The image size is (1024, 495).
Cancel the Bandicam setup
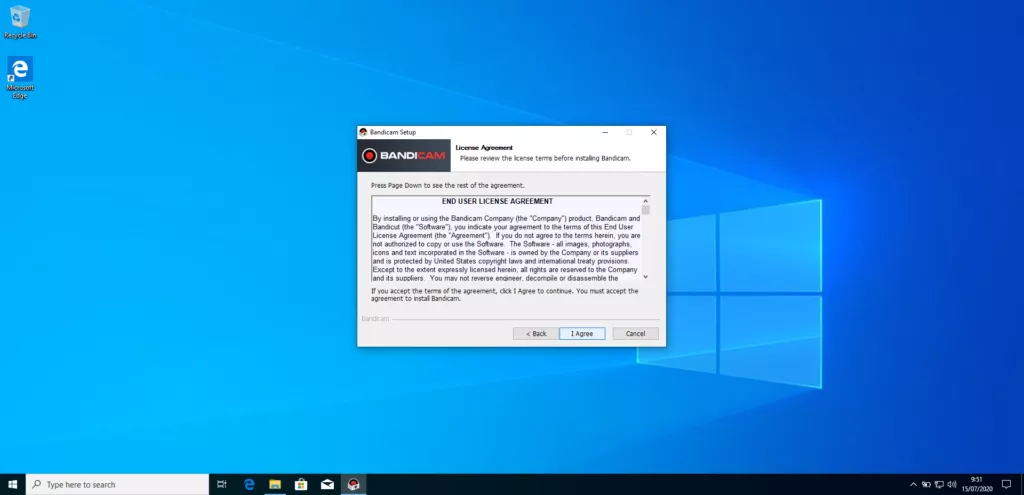pos(635,333)
